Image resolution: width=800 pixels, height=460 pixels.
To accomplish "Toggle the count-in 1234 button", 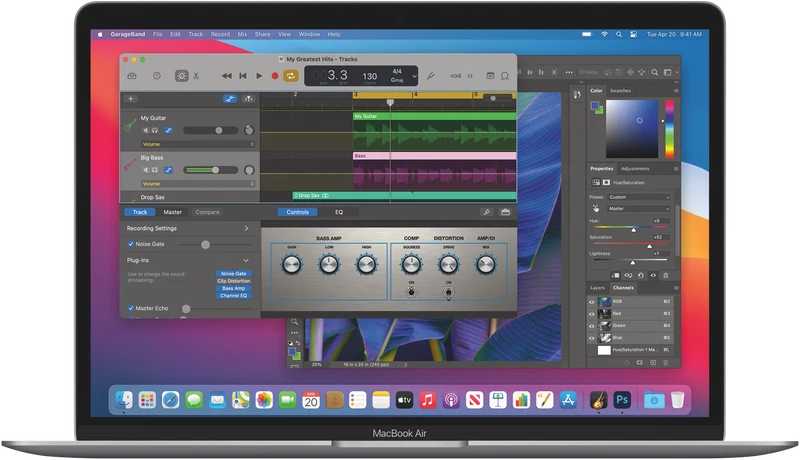I will tap(455, 76).
